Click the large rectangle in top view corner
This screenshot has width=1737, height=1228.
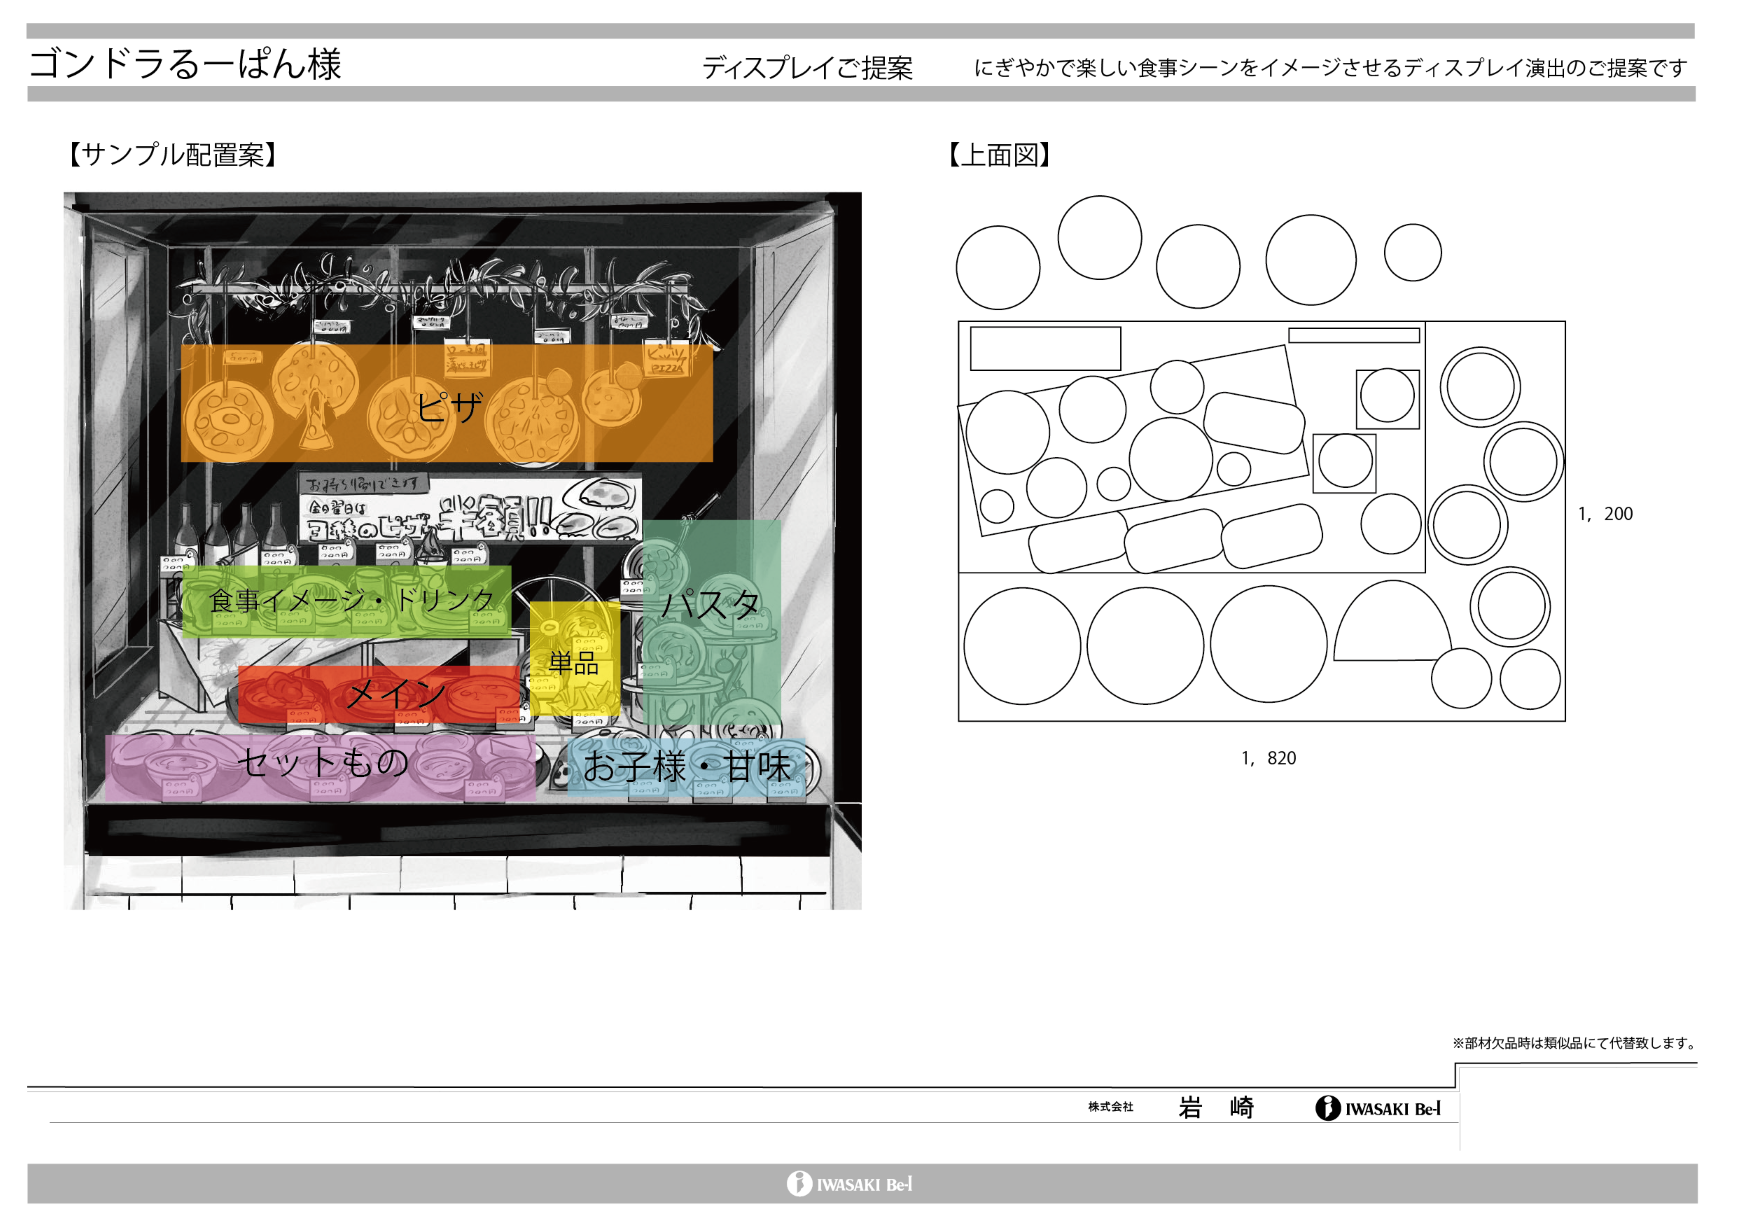pyautogui.click(x=1045, y=349)
